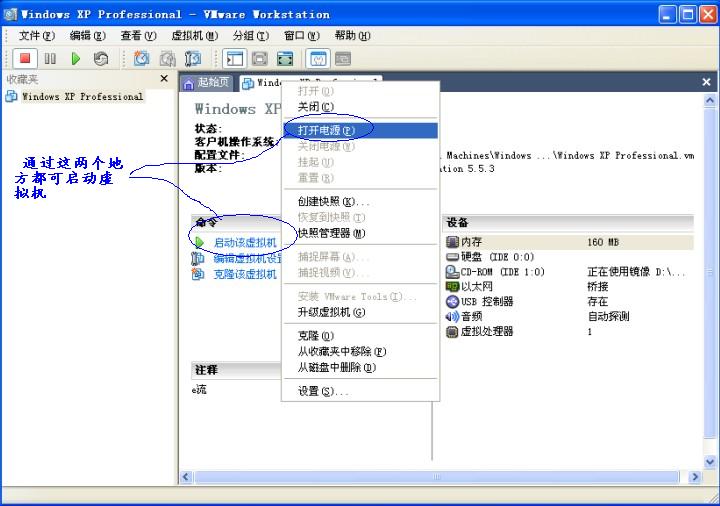Close the Favorites sidebar panel
The height and width of the screenshot is (506, 720).
pos(164,79)
